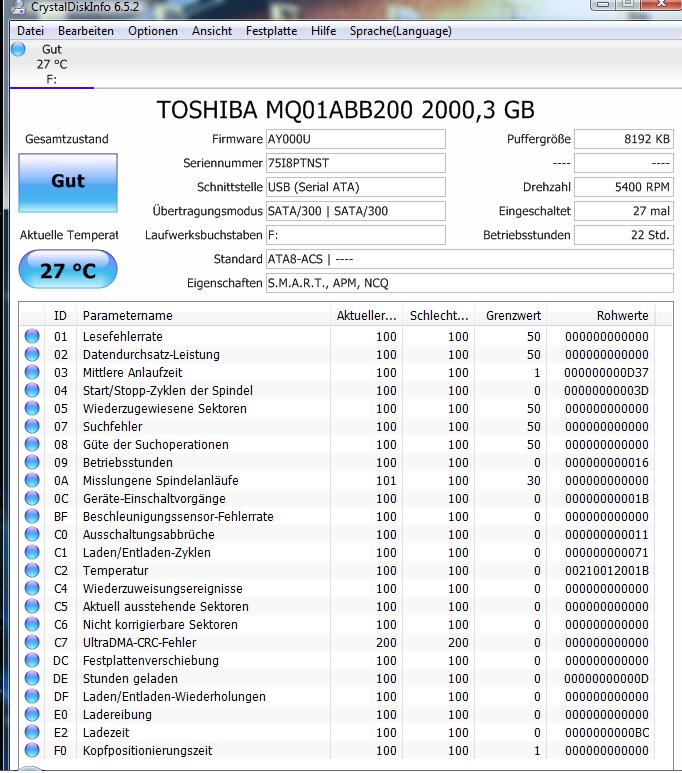Click status orb for Beschleunigungssensor-Fehlerrate row
Viewport: 682px width, 773px height.
[32, 516]
